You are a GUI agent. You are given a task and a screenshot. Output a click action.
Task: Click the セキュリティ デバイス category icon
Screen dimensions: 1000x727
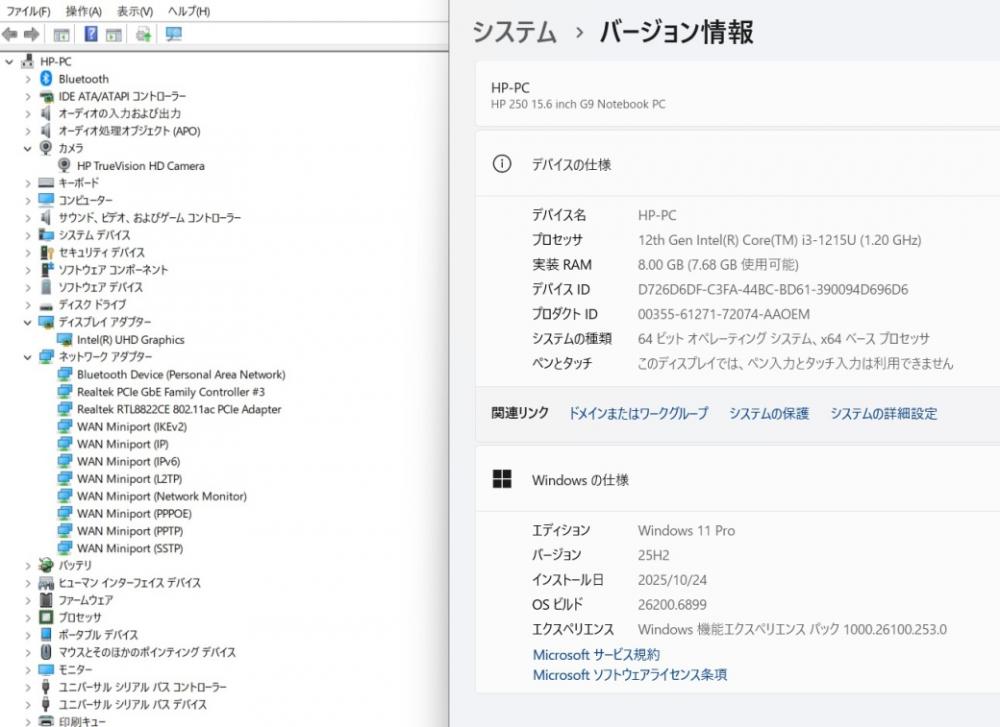[46, 253]
